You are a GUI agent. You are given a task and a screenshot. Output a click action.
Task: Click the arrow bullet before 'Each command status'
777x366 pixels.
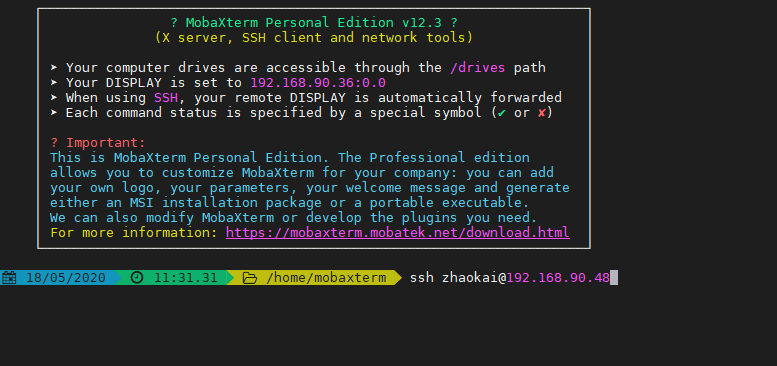coord(54,112)
